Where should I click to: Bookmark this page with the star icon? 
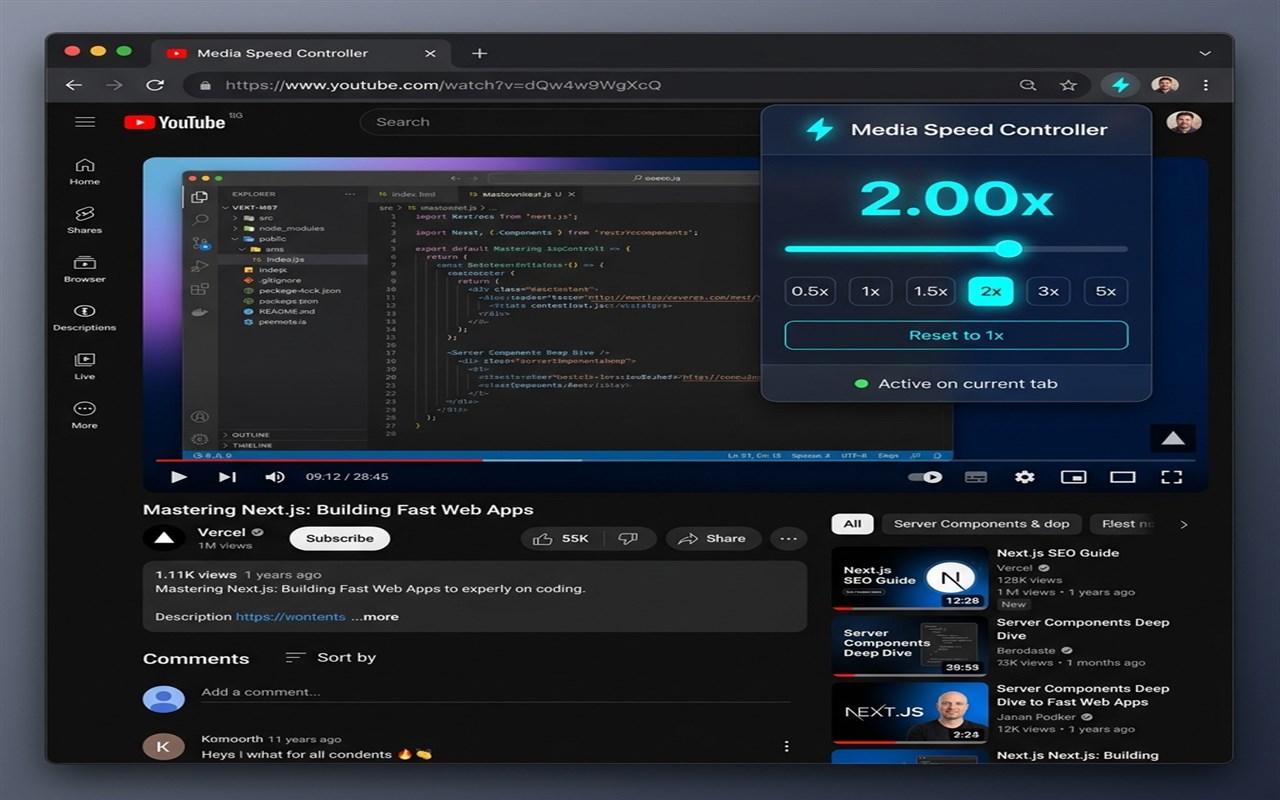(1068, 85)
